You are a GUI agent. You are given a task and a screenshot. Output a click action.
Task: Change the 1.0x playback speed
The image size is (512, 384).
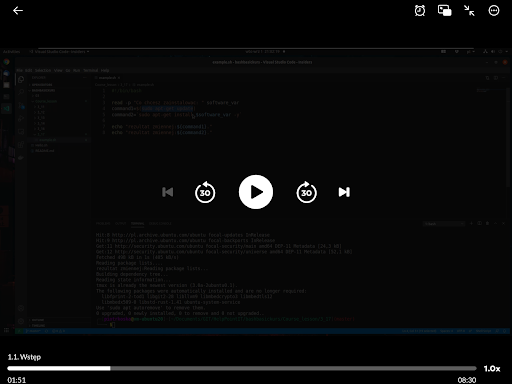(492, 369)
